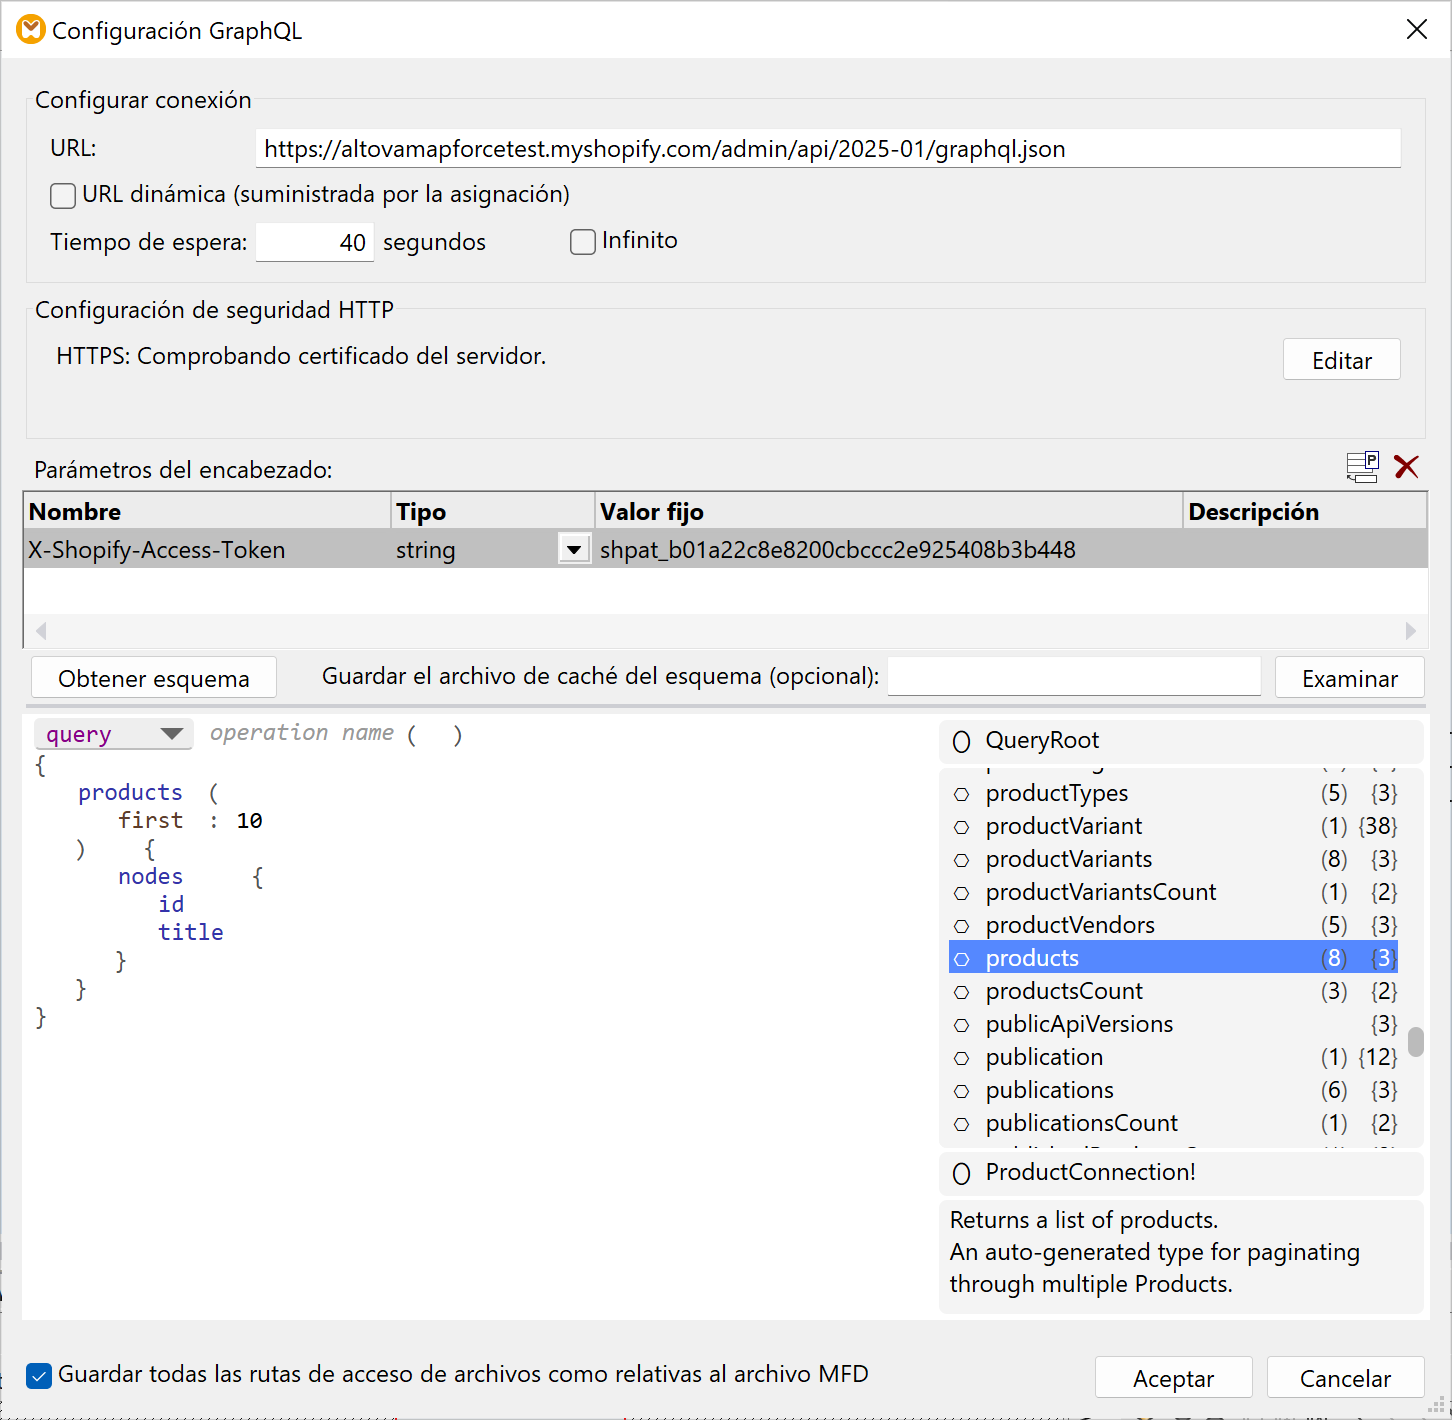Image resolution: width=1452 pixels, height=1420 pixels.
Task: Click the URL input field
Action: pyautogui.click(x=827, y=149)
